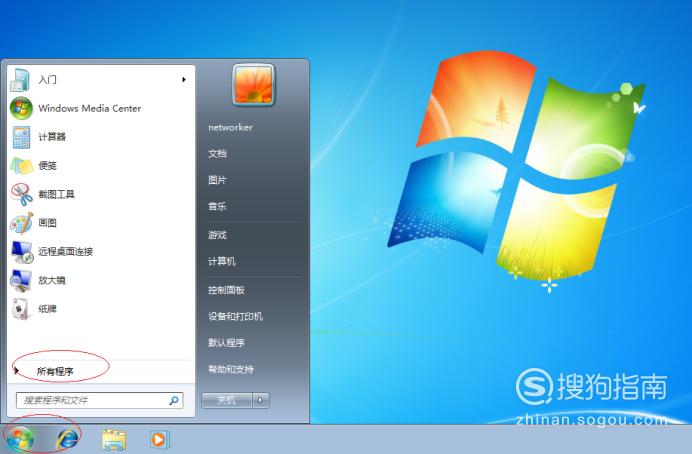Image resolution: width=692 pixels, height=454 pixels.
Task: Select the 画图 text label
Action: click(47, 223)
